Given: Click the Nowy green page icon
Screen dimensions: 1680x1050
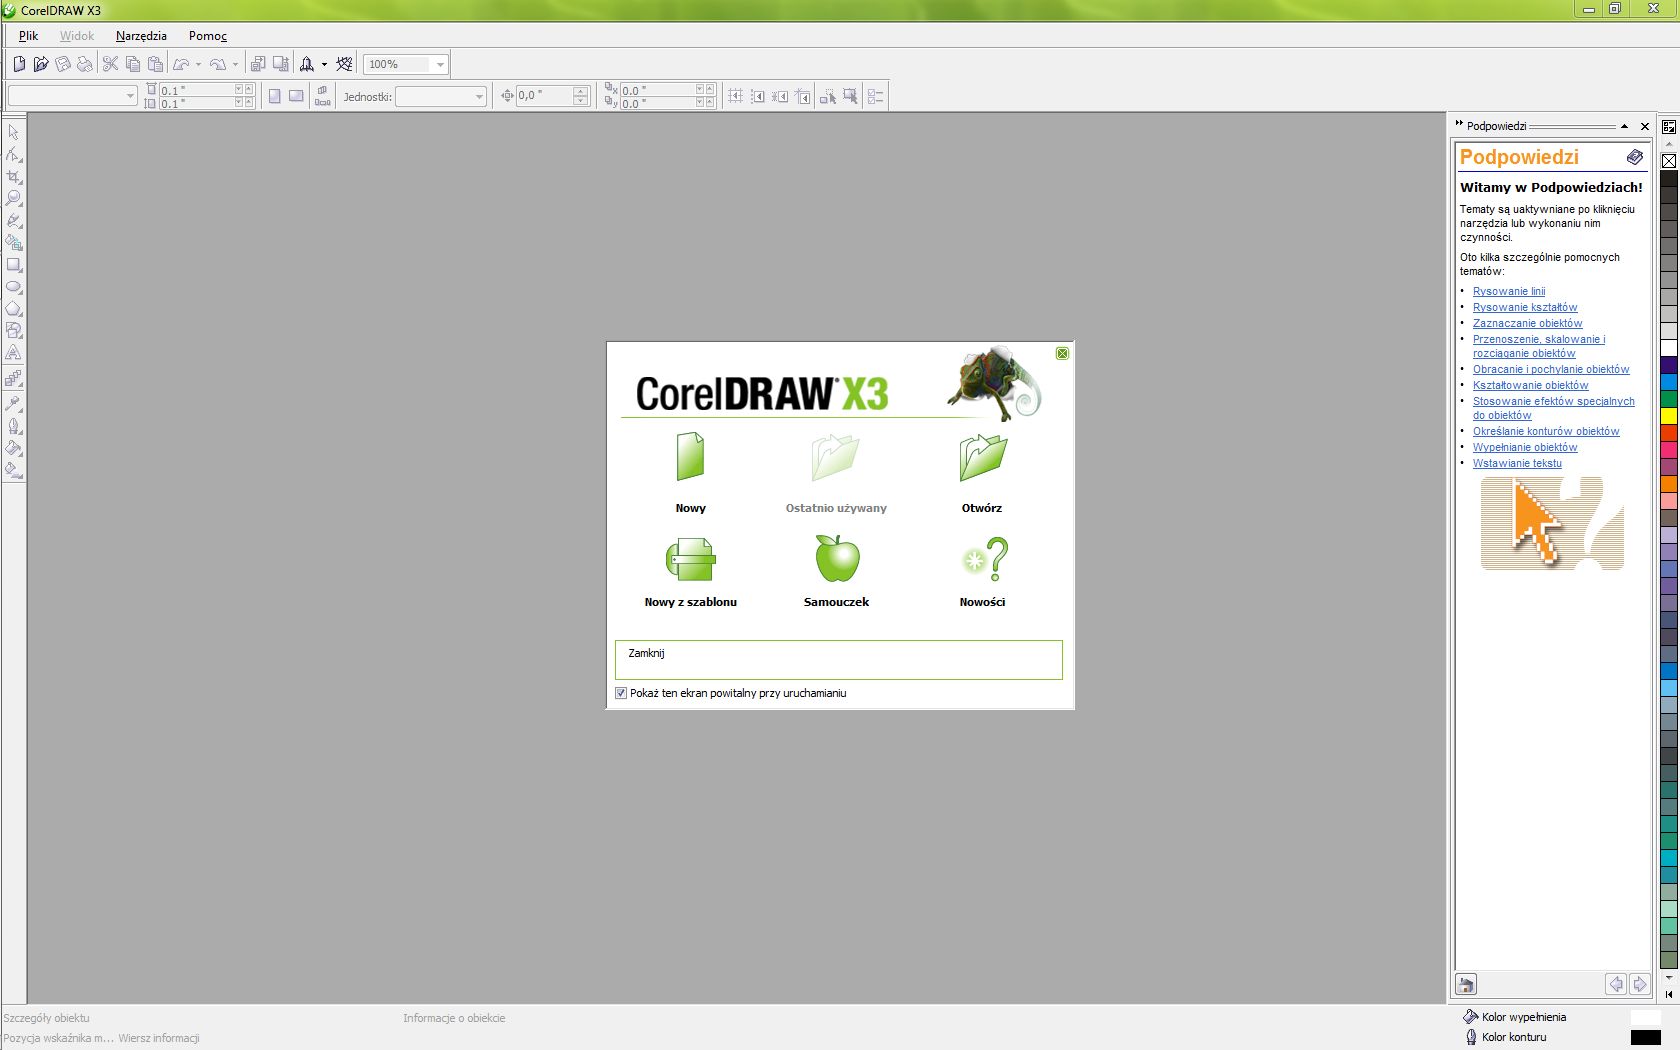Looking at the screenshot, I should click(x=690, y=457).
